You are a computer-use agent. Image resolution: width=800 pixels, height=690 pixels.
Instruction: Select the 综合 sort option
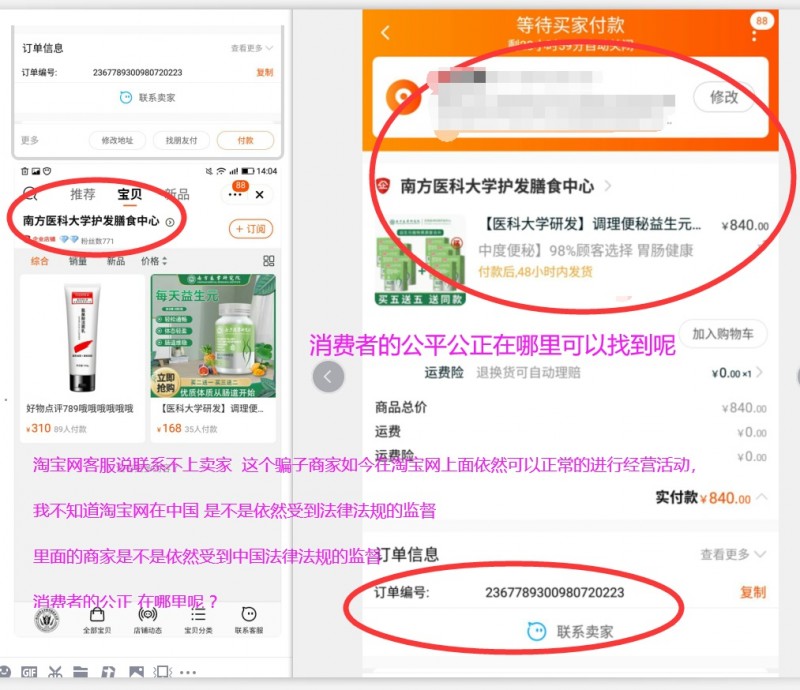pos(39,261)
